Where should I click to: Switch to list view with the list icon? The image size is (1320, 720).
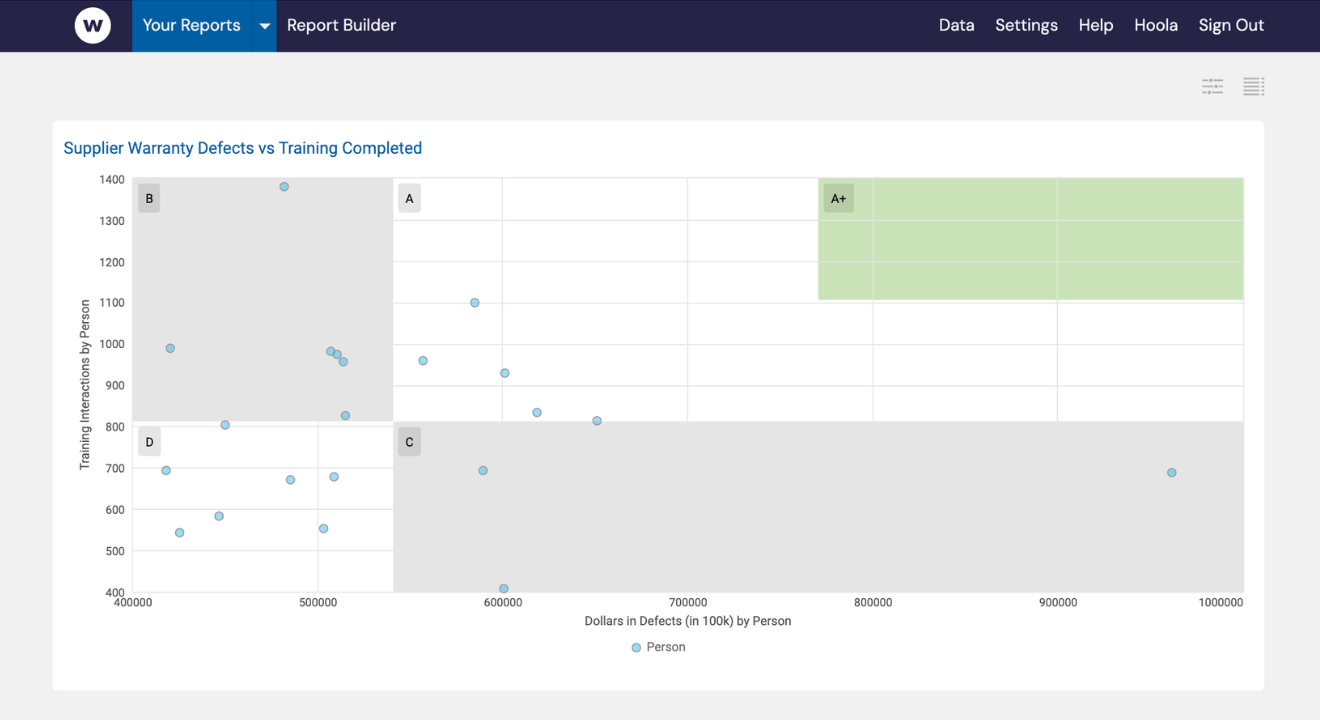click(x=1253, y=86)
